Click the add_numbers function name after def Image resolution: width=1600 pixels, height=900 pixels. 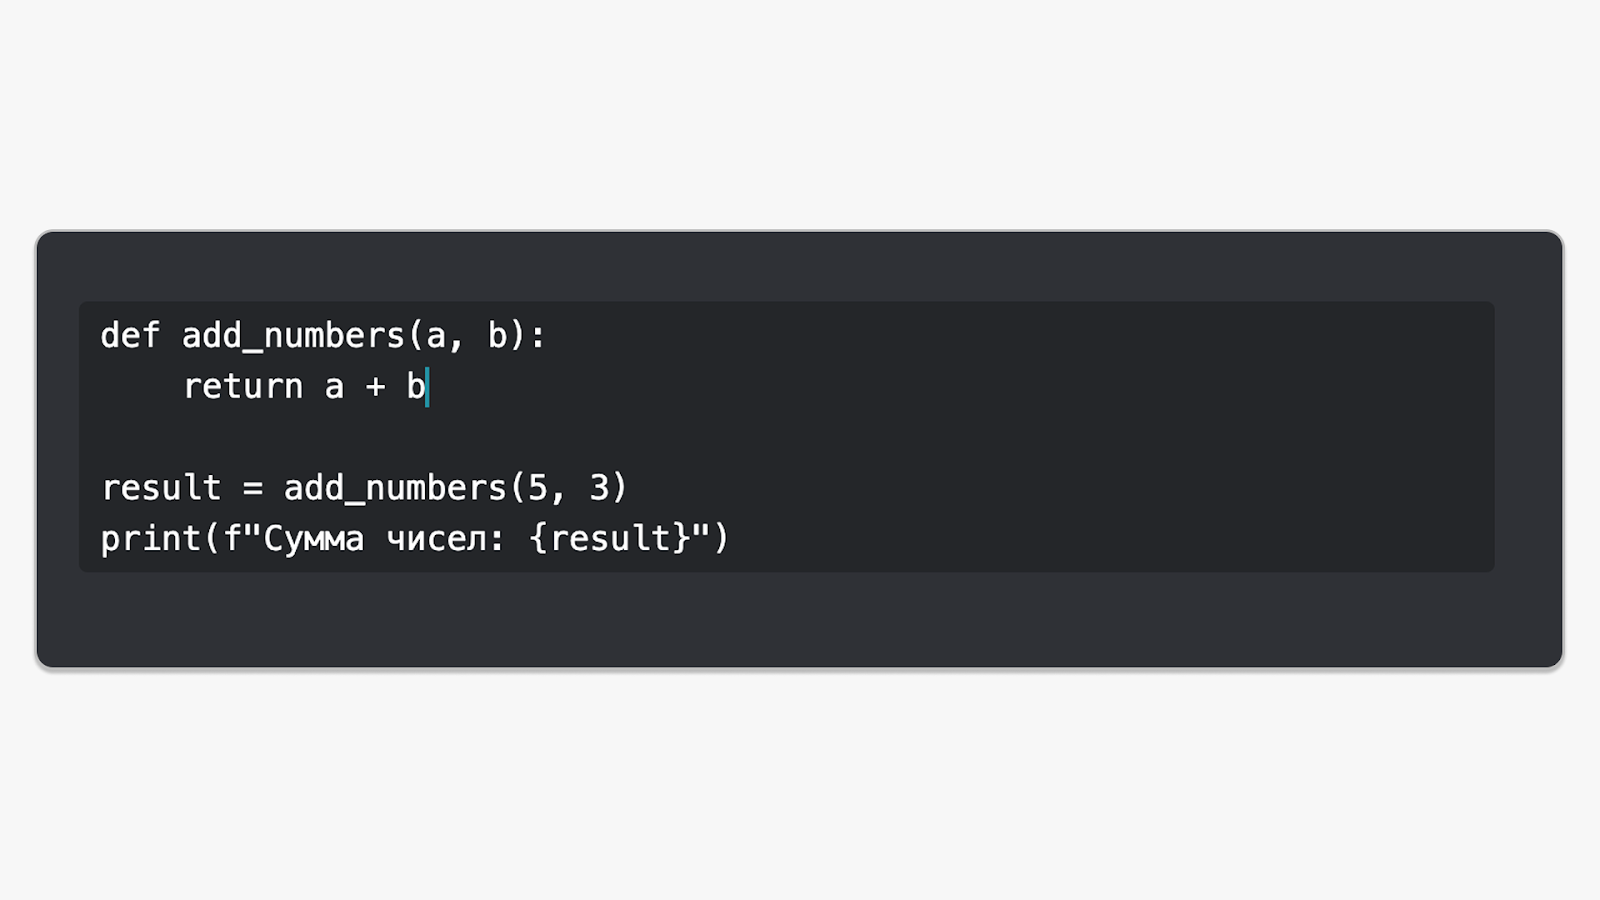point(293,335)
